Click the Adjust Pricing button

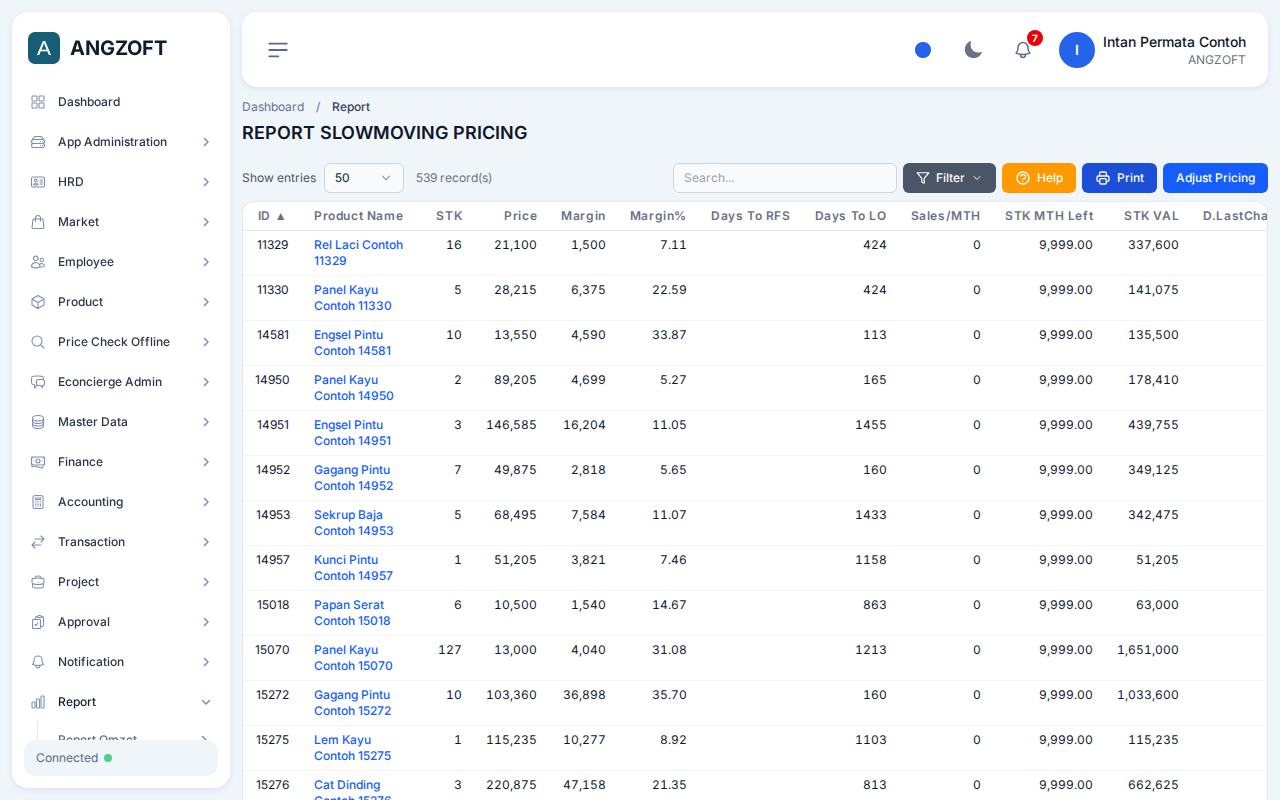(x=1215, y=178)
